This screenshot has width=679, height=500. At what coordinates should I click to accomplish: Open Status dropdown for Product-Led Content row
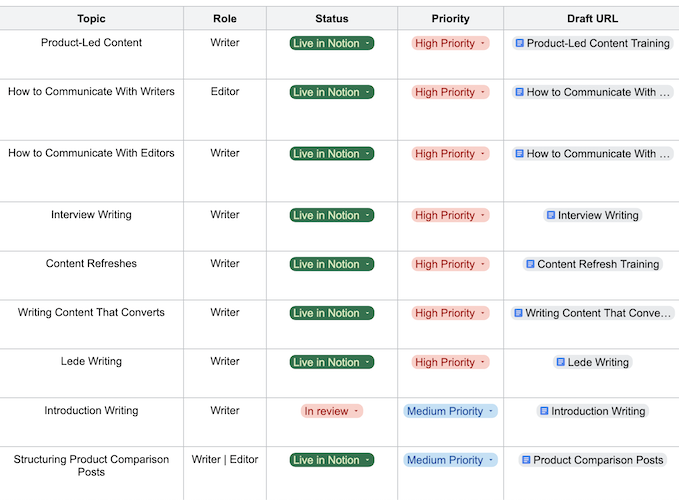[x=367, y=43]
